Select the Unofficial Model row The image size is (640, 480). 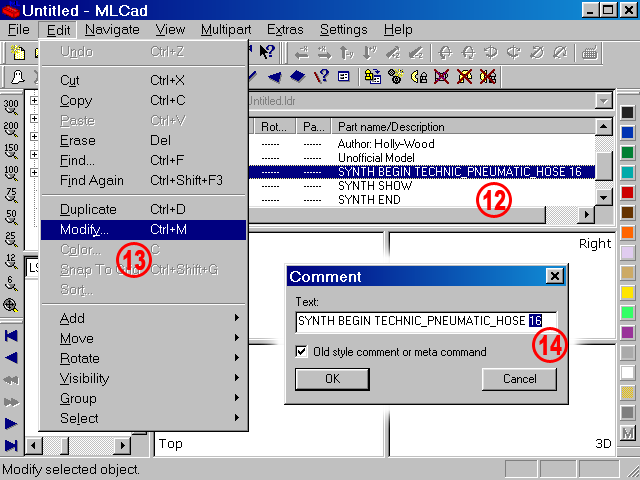421,158
